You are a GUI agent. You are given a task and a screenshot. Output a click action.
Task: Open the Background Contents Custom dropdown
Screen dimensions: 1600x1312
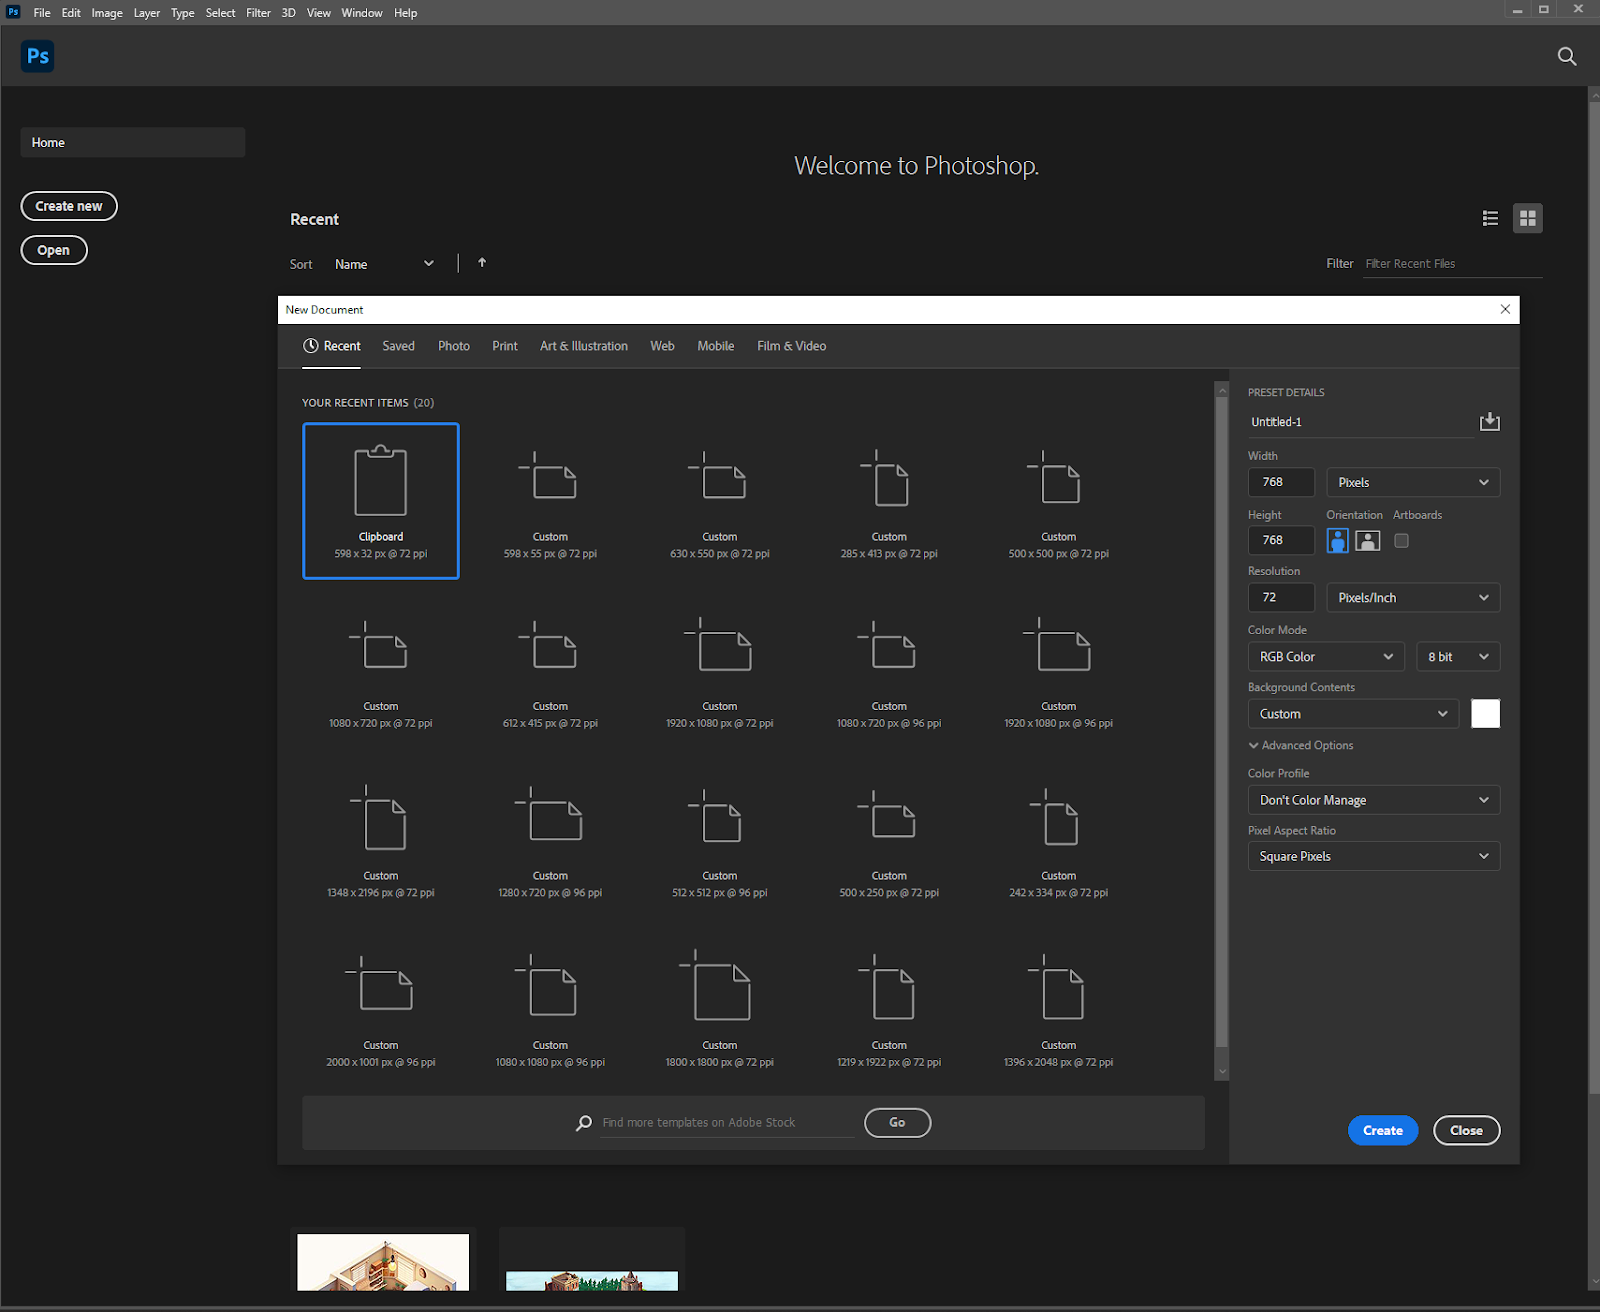click(1353, 714)
